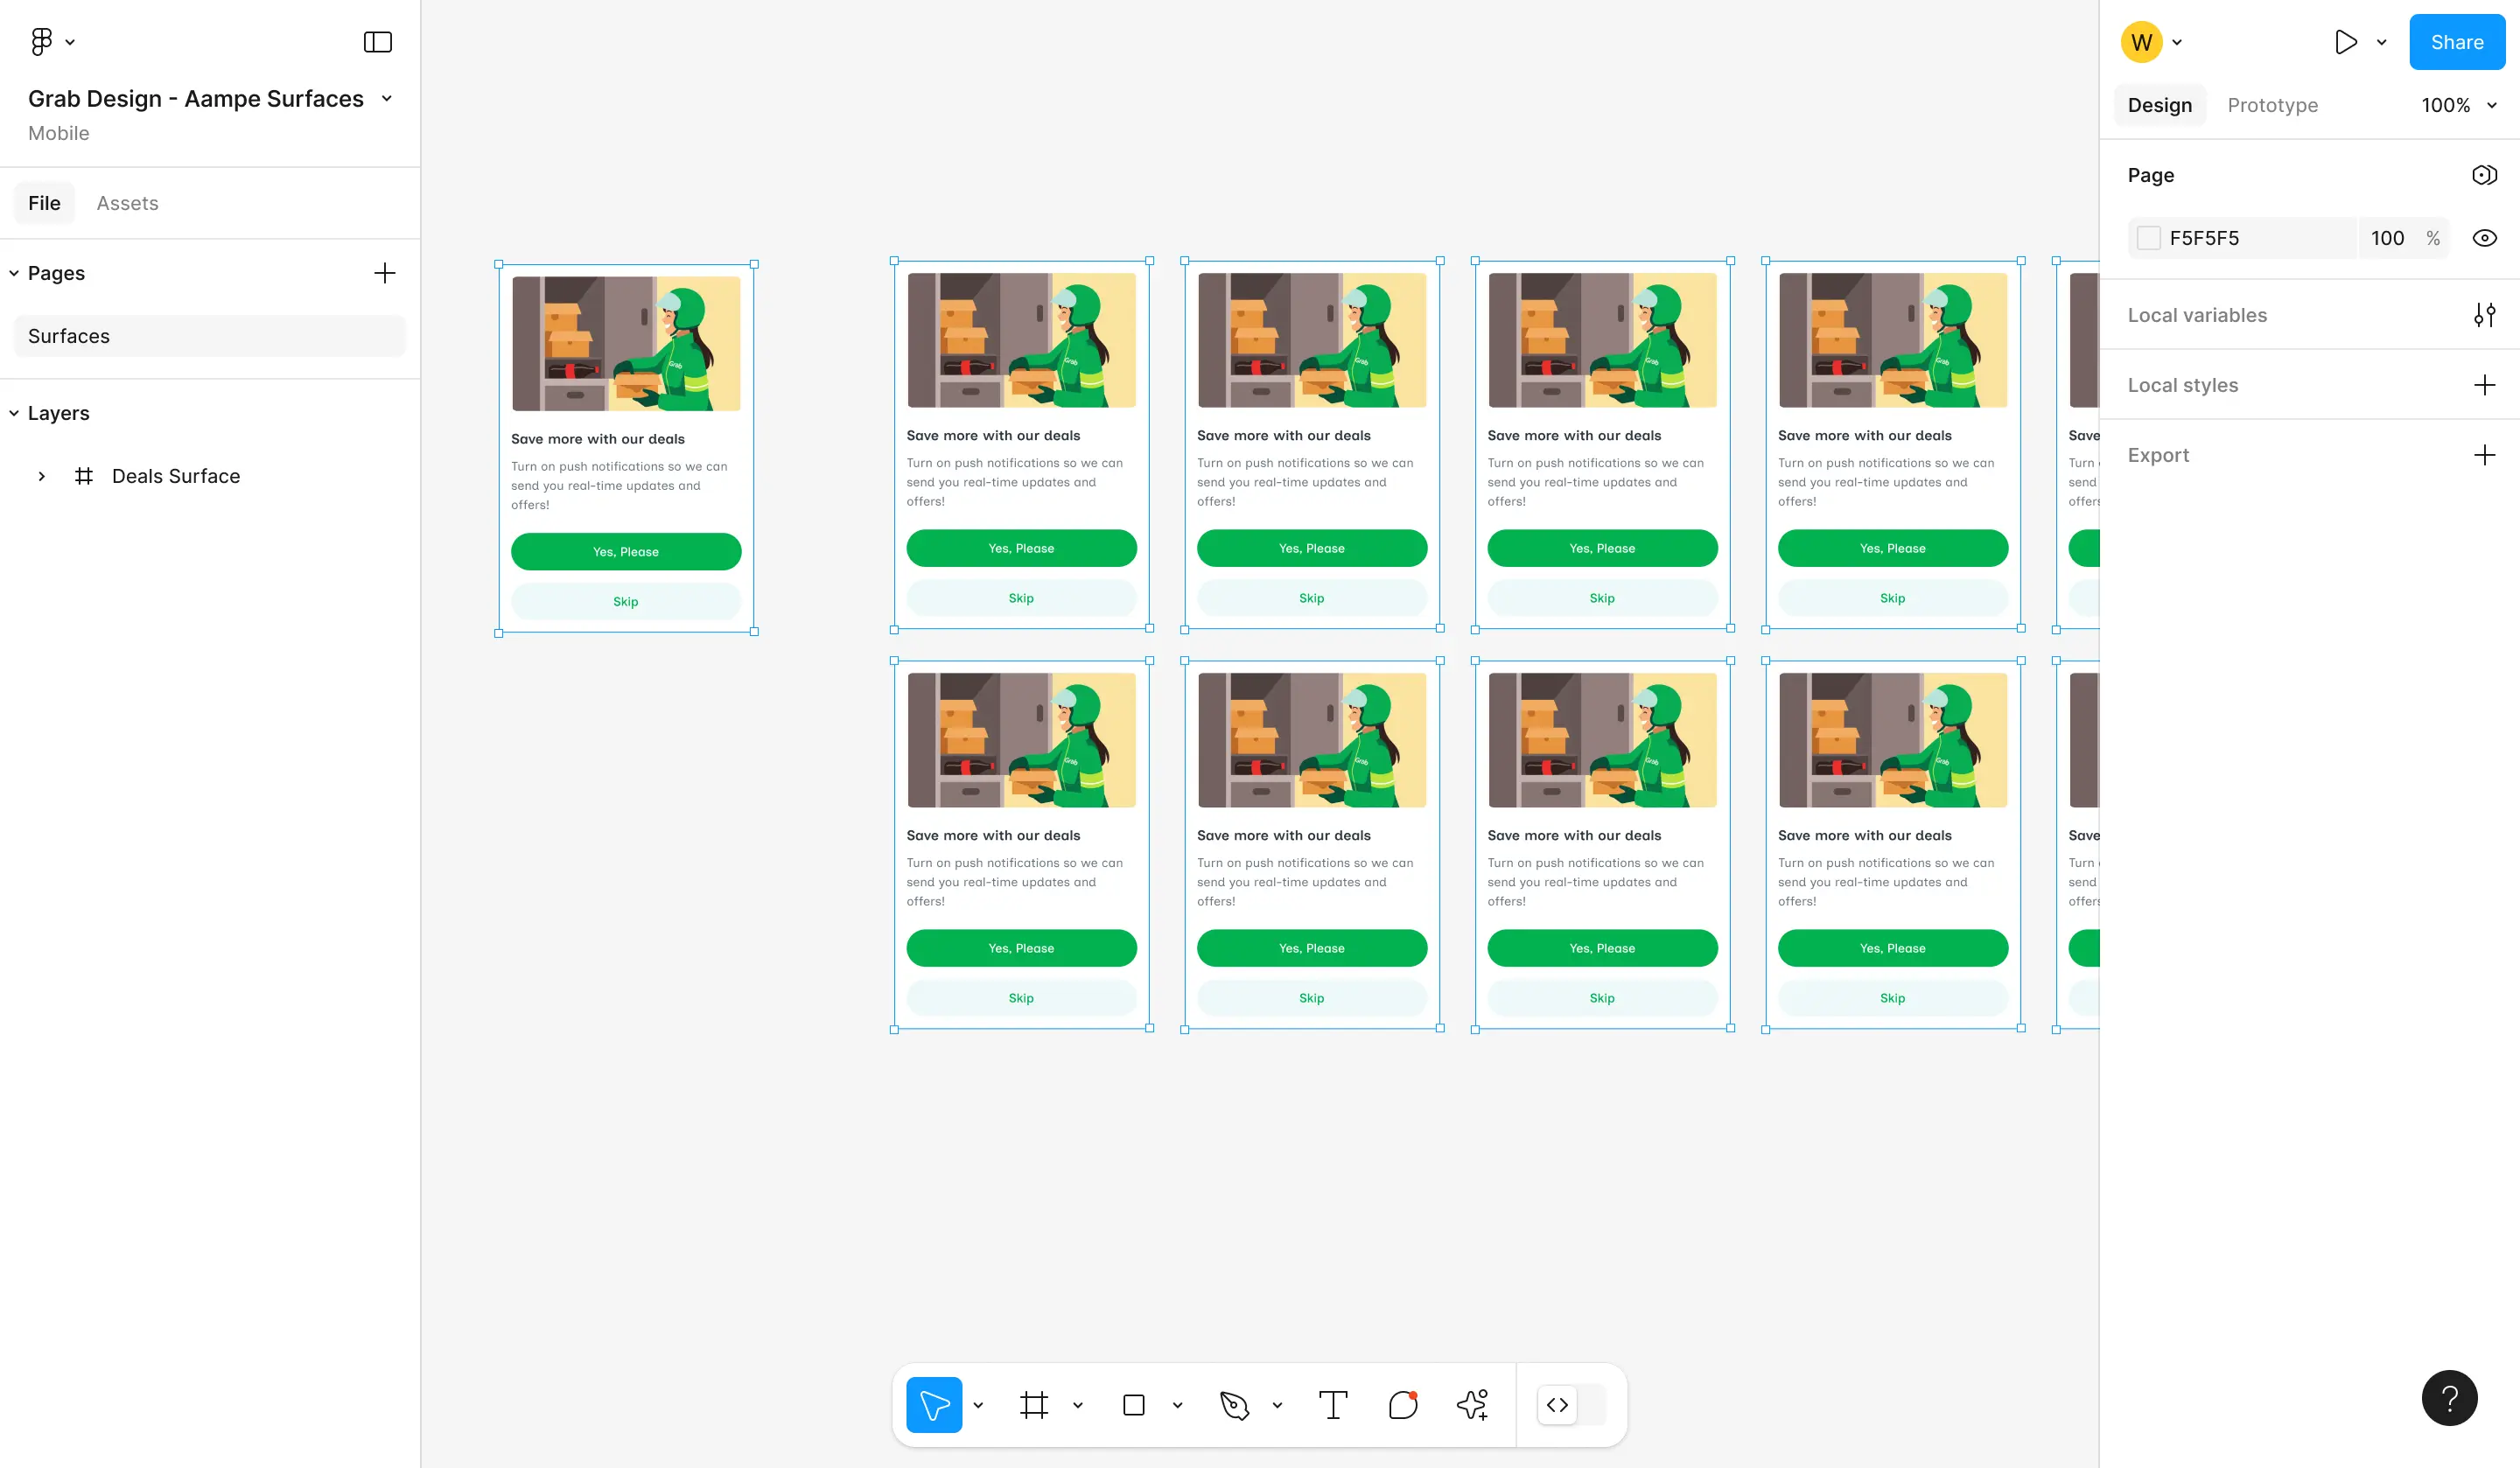The width and height of the screenshot is (2520, 1468).
Task: Click the Figma main menu logo
Action: click(x=41, y=42)
